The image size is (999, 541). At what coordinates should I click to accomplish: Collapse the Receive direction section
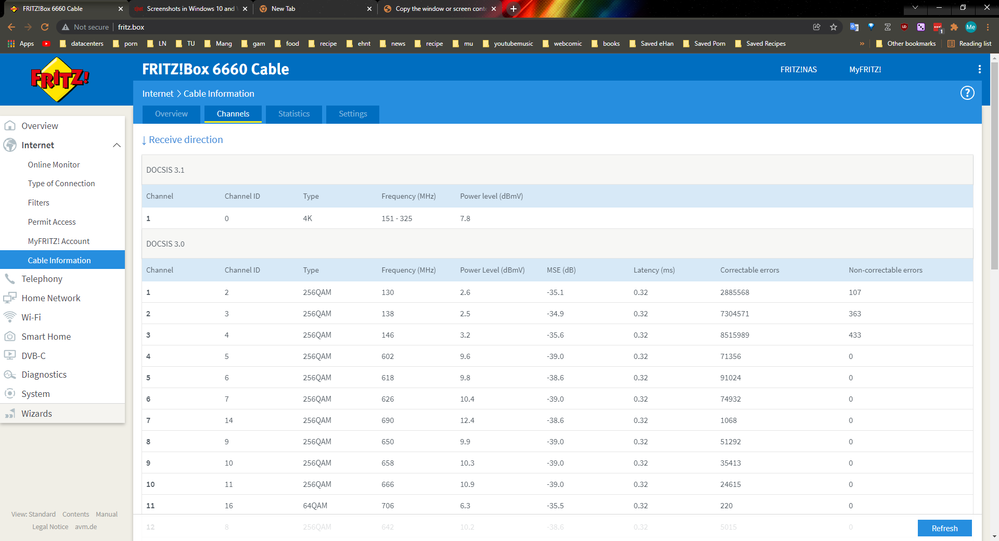pyautogui.click(x=182, y=140)
